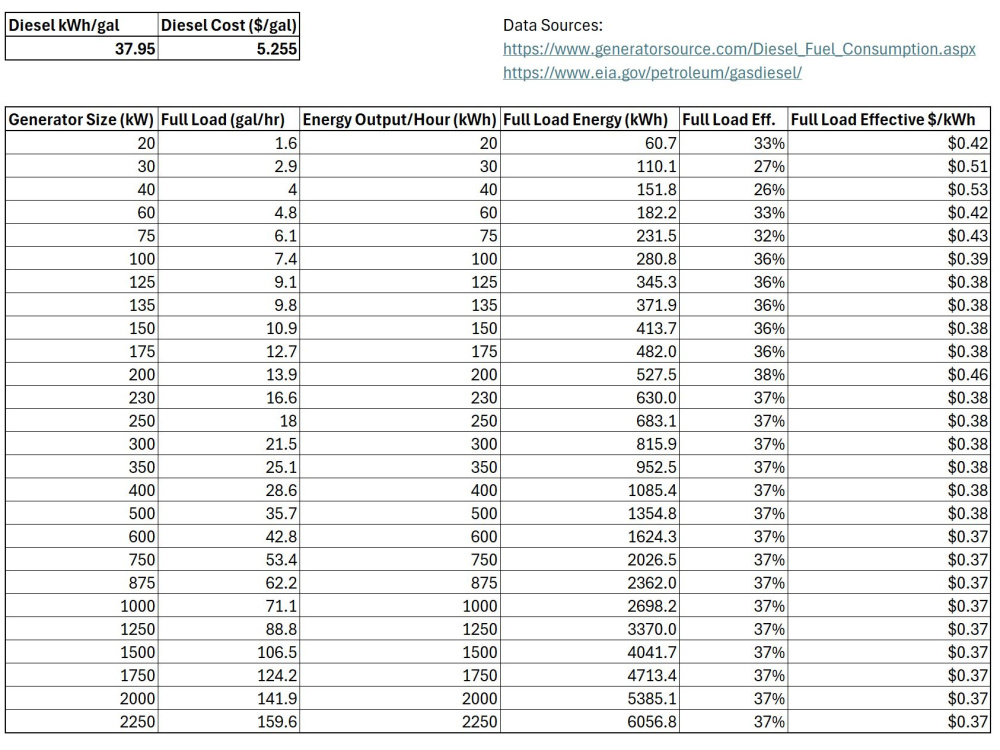Click the 9.1 gal/hr full load cell
This screenshot has height=750, width=1000.
coord(229,281)
